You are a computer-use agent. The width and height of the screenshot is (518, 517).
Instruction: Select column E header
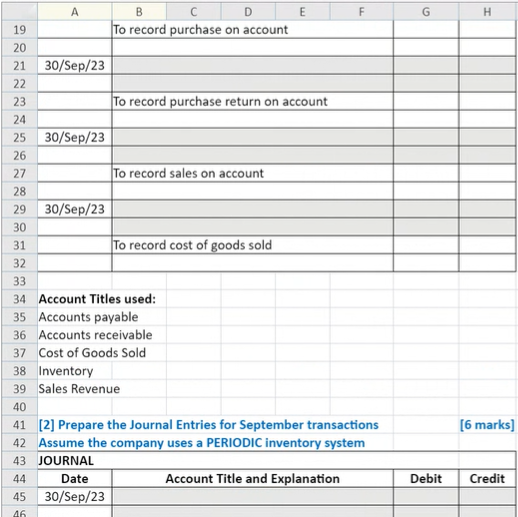pyautogui.click(x=302, y=12)
